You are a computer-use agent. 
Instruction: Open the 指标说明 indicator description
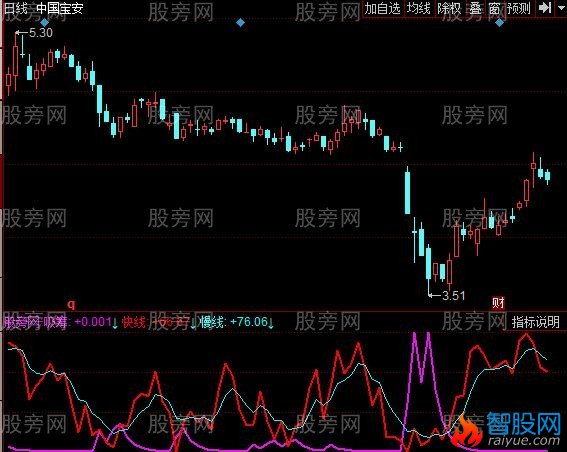536,322
